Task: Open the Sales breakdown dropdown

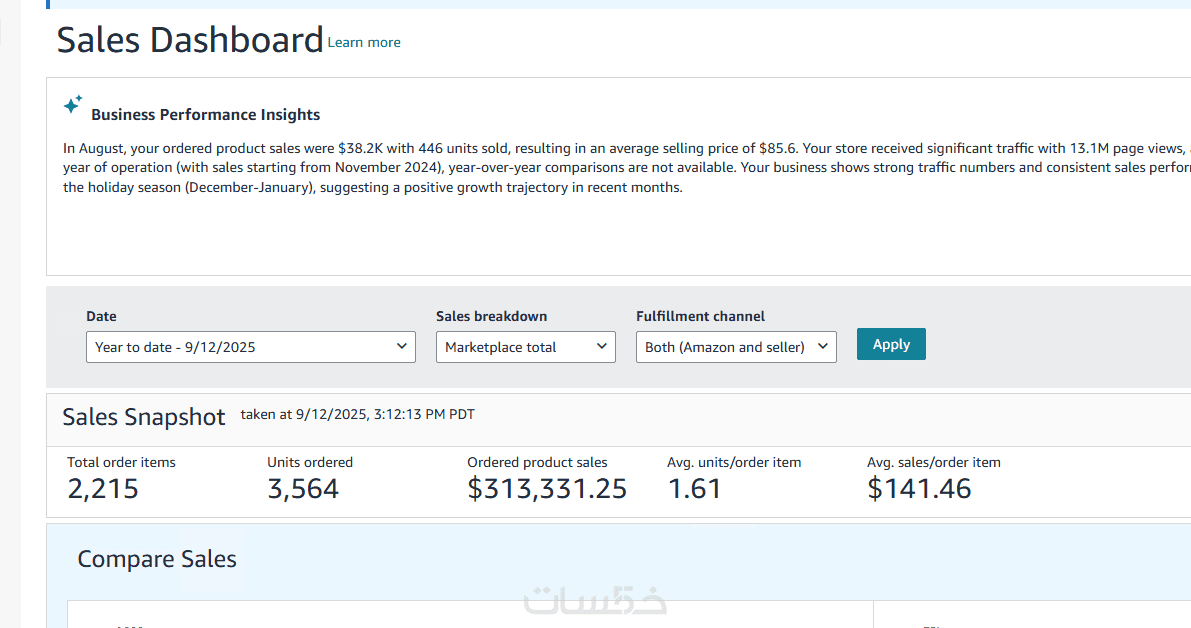Action: (x=526, y=347)
